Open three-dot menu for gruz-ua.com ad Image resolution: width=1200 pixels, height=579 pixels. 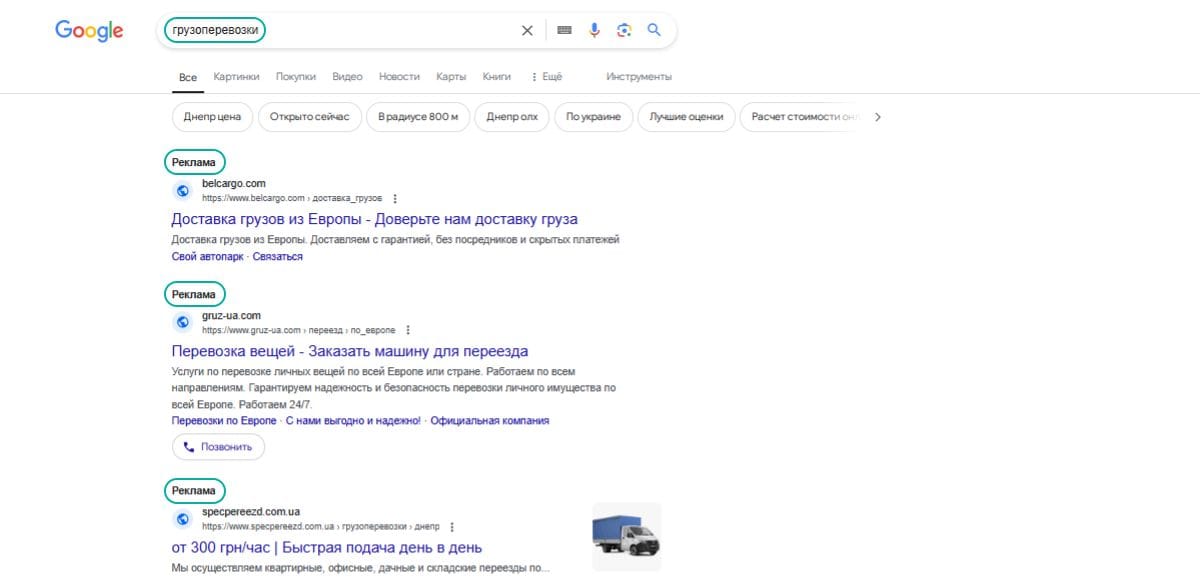[408, 330]
